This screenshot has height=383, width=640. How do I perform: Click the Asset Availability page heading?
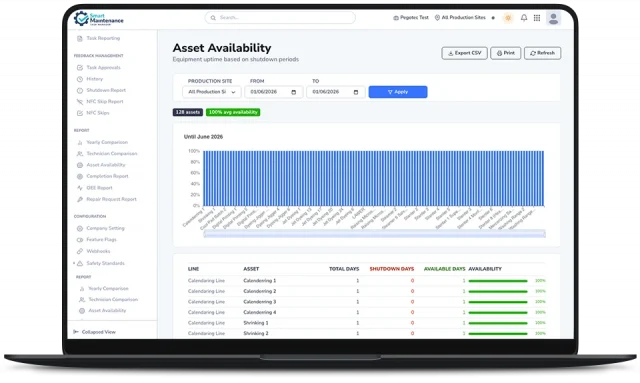tap(222, 48)
